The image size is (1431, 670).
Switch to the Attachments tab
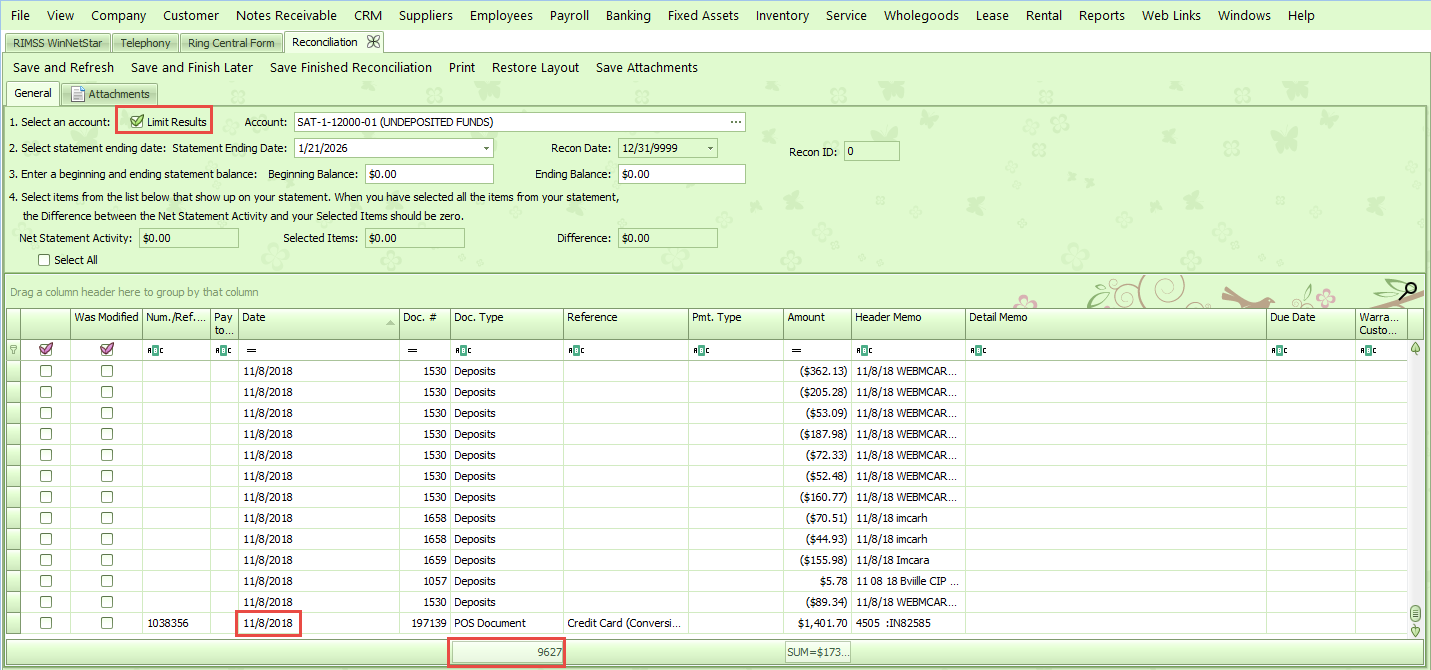(110, 94)
